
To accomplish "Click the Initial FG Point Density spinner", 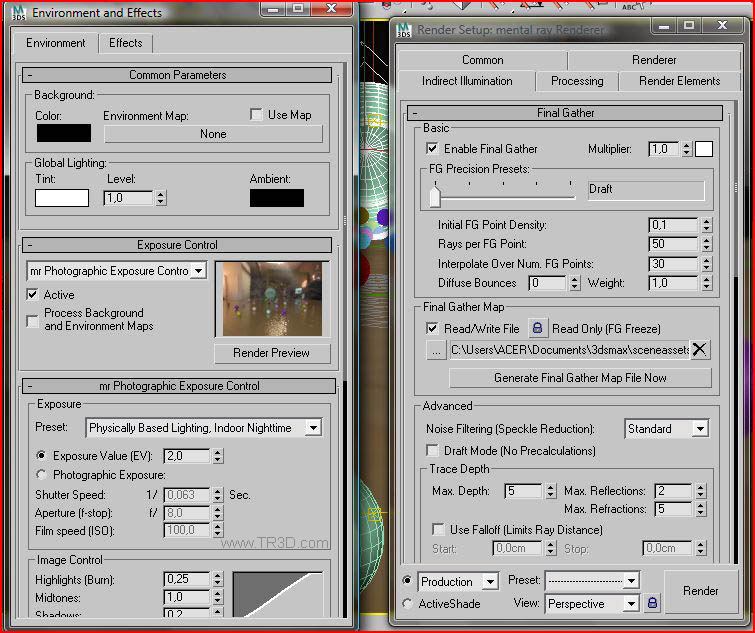I will 706,225.
